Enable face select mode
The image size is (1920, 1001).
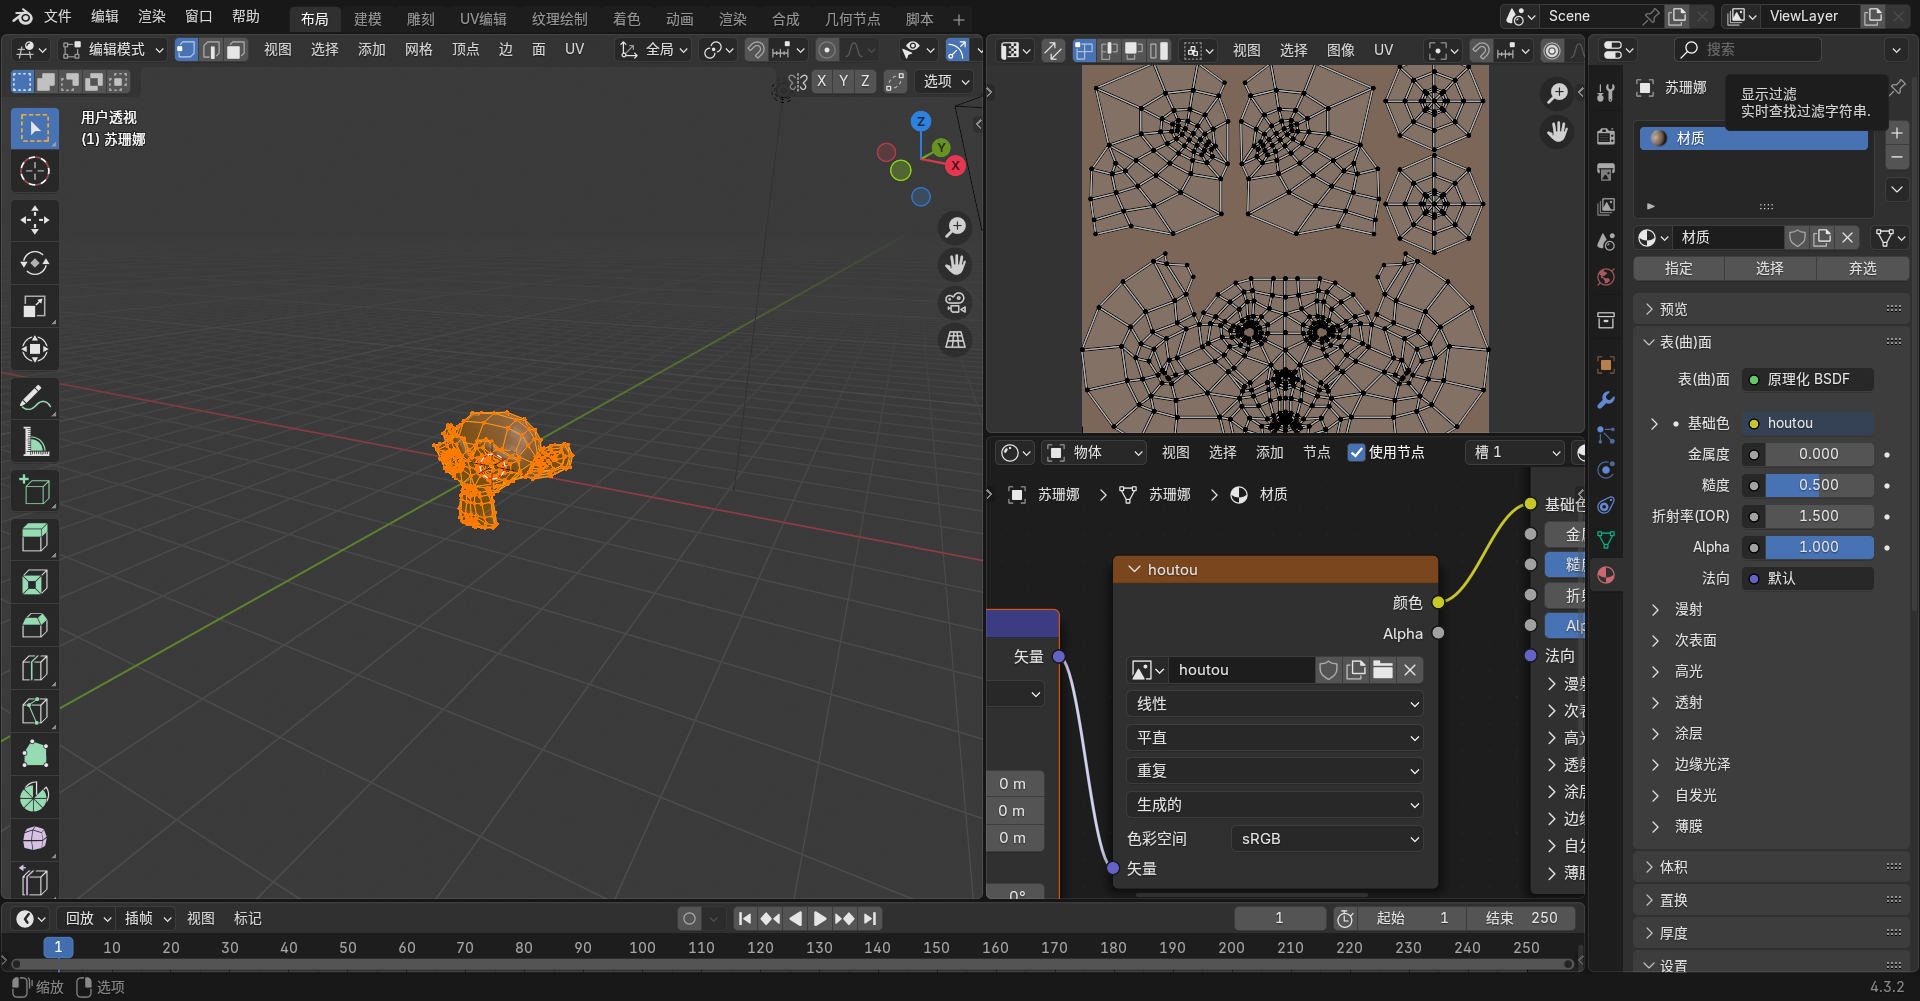tap(236, 50)
